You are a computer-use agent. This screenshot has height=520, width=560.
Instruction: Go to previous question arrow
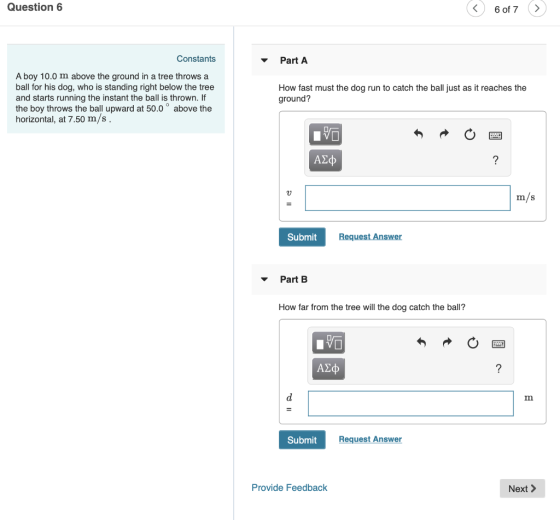coord(475,9)
